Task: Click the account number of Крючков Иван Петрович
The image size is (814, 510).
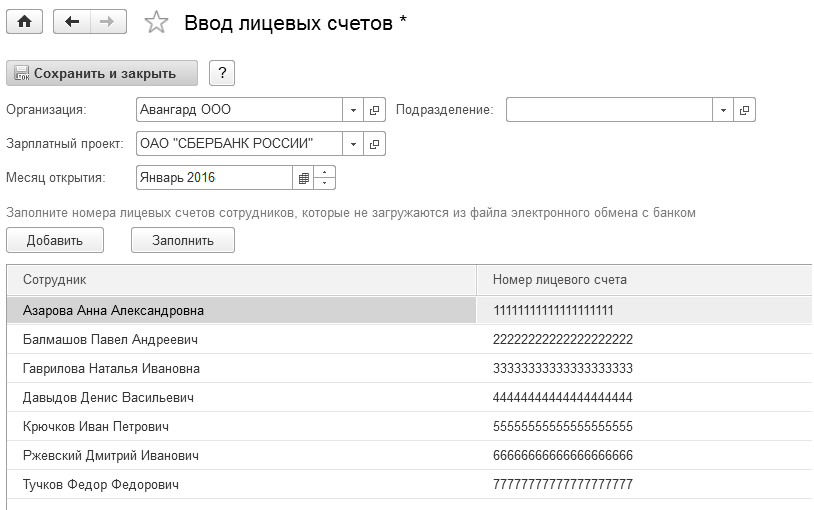Action: [563, 427]
